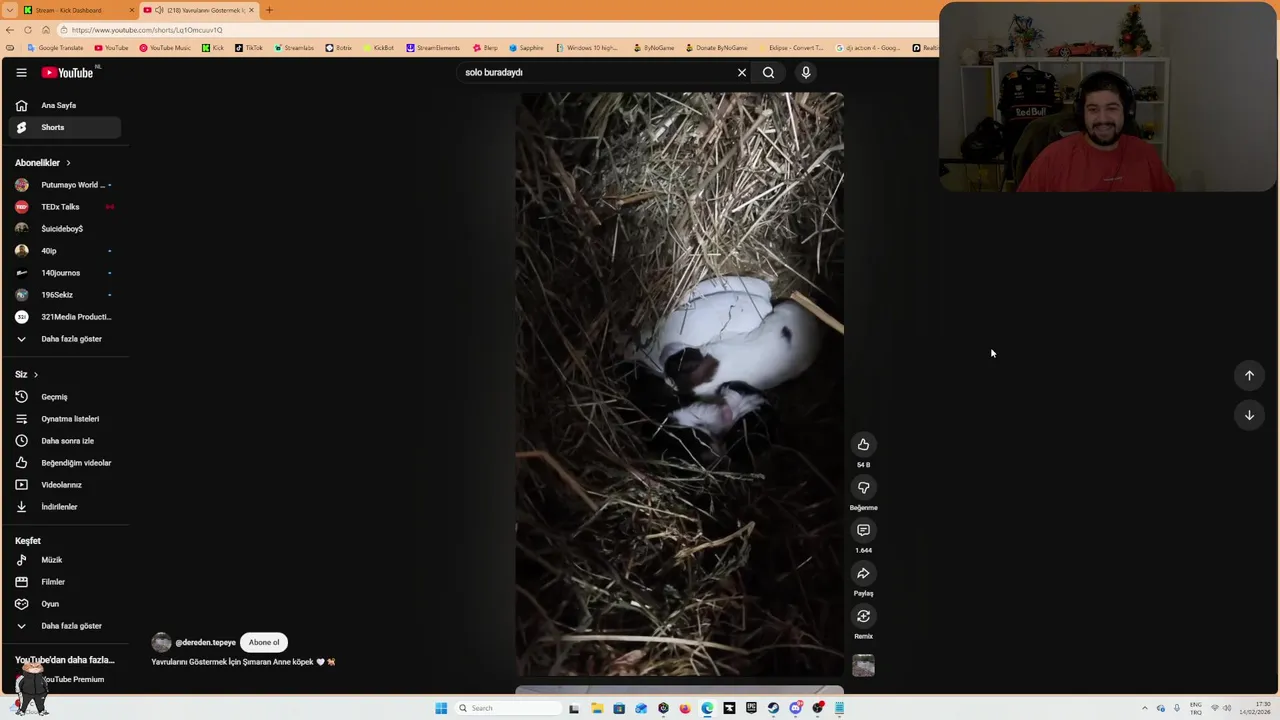Go to previous short with up arrow
This screenshot has width=1280, height=720.
coord(1249,375)
